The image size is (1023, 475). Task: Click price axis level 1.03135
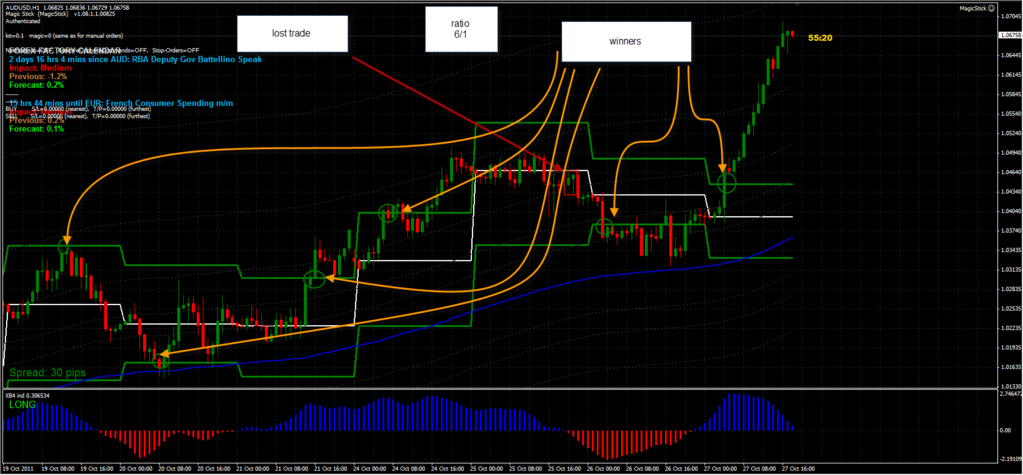pyautogui.click(x=1009, y=269)
